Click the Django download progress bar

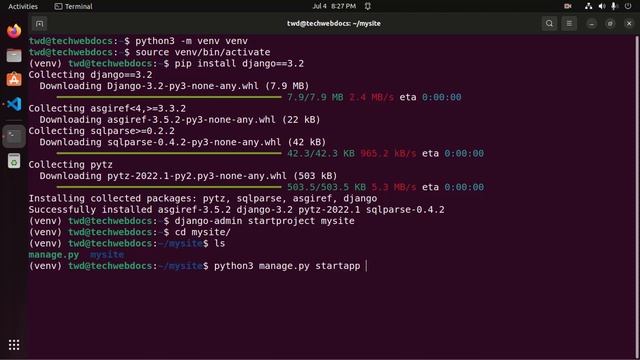tap(169, 97)
